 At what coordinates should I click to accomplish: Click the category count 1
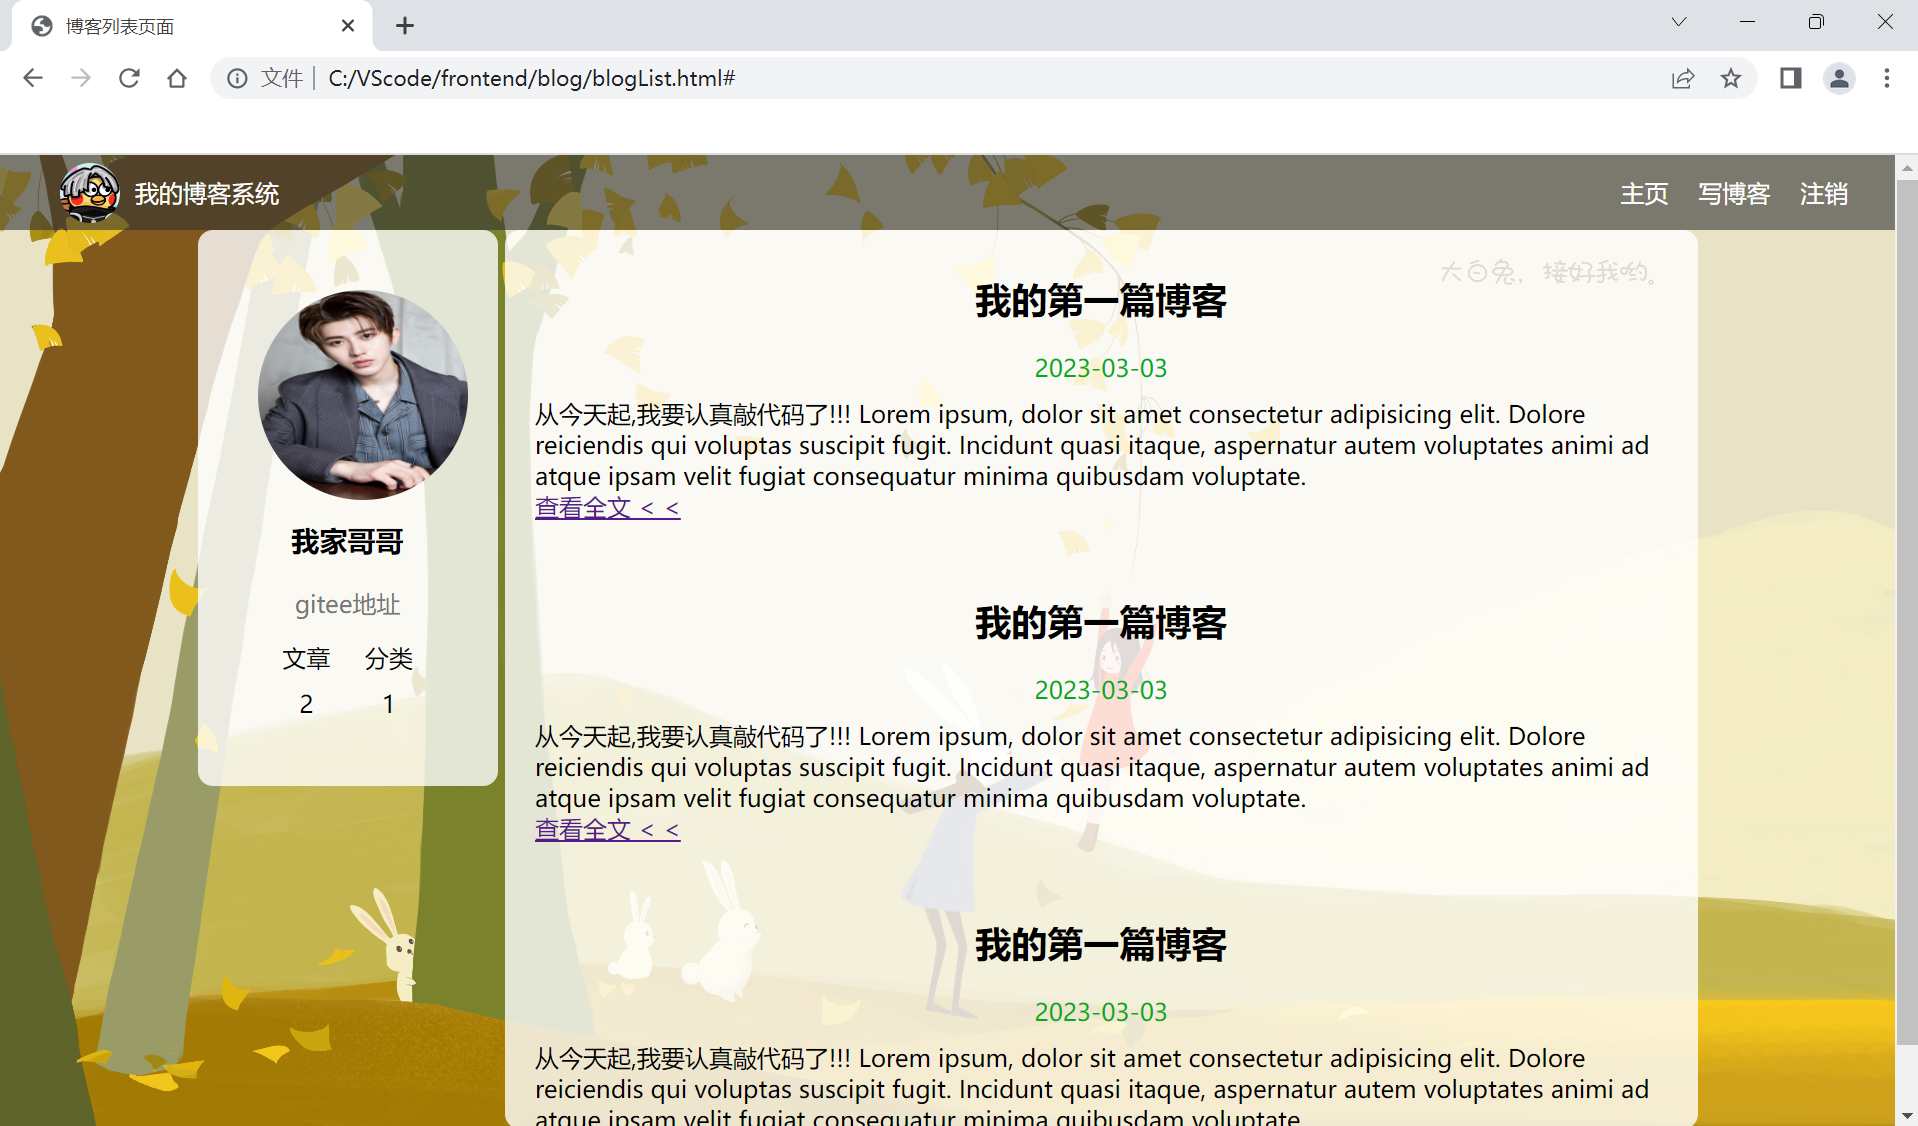pyautogui.click(x=389, y=704)
